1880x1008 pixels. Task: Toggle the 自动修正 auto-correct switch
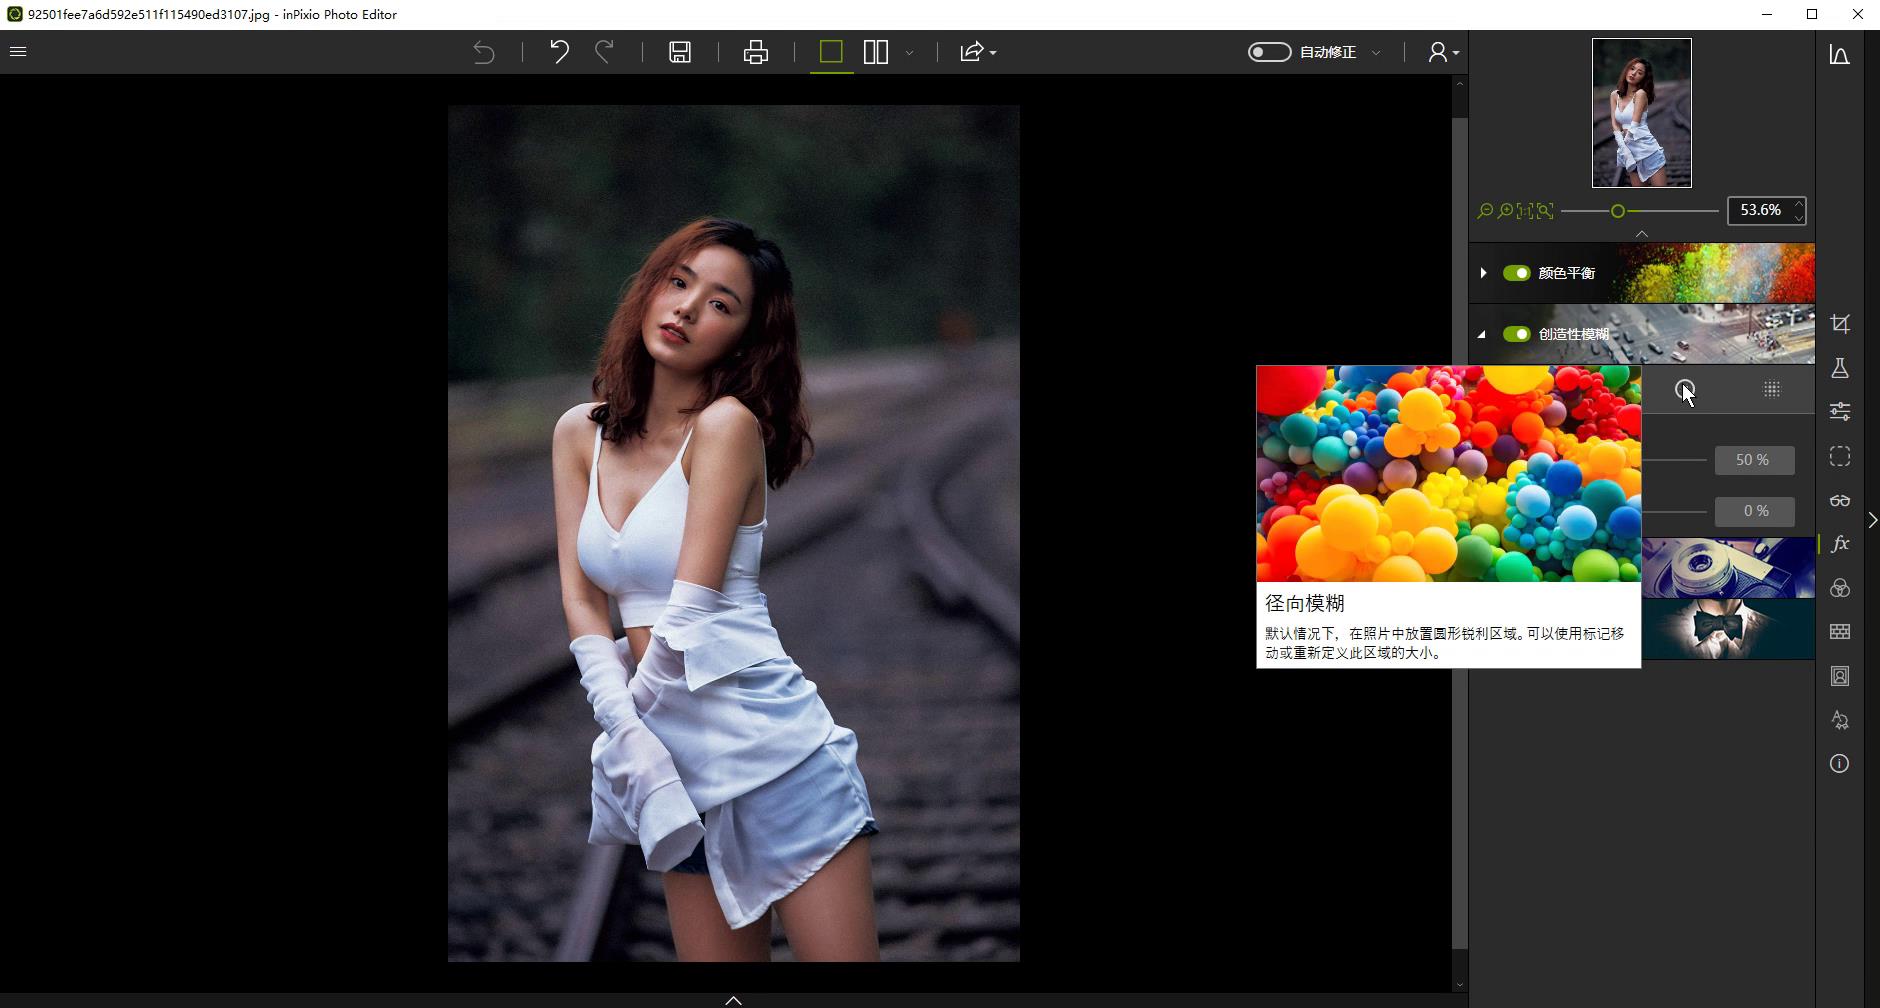(x=1269, y=52)
